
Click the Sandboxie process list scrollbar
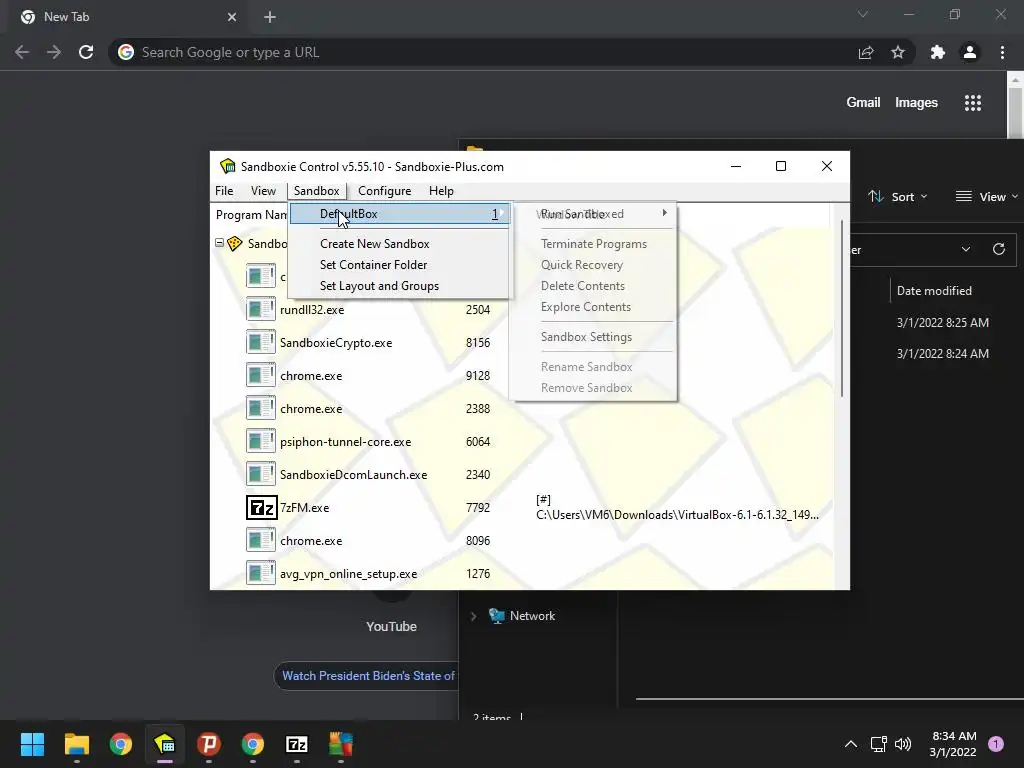click(x=842, y=309)
